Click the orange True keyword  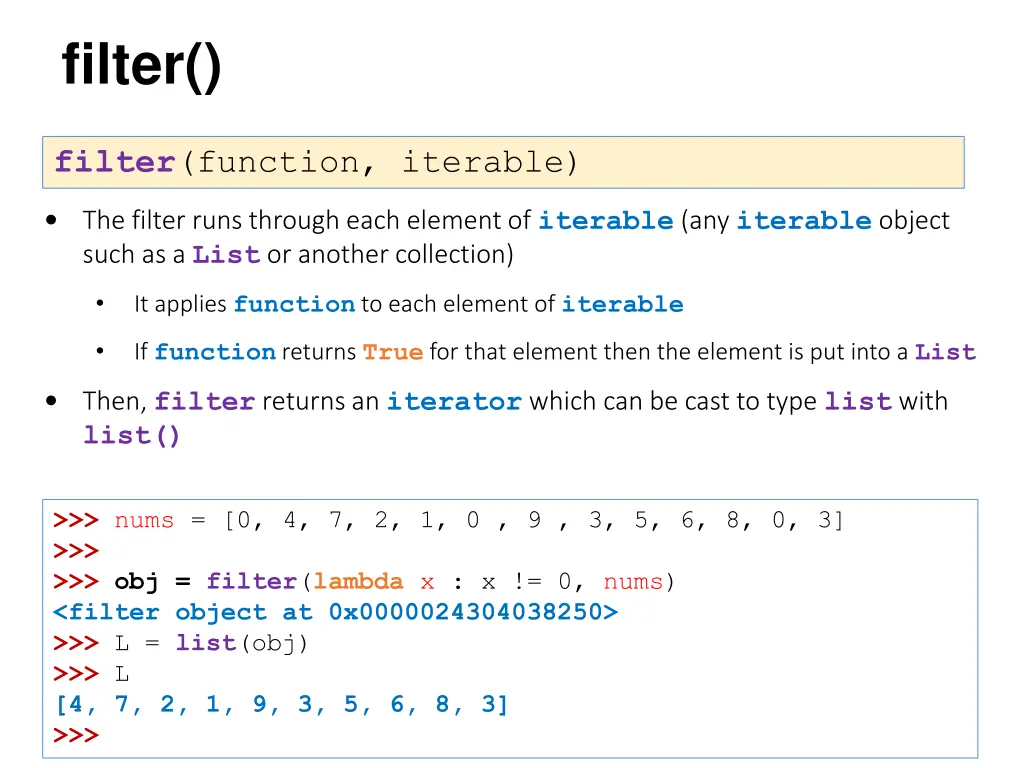[393, 352]
